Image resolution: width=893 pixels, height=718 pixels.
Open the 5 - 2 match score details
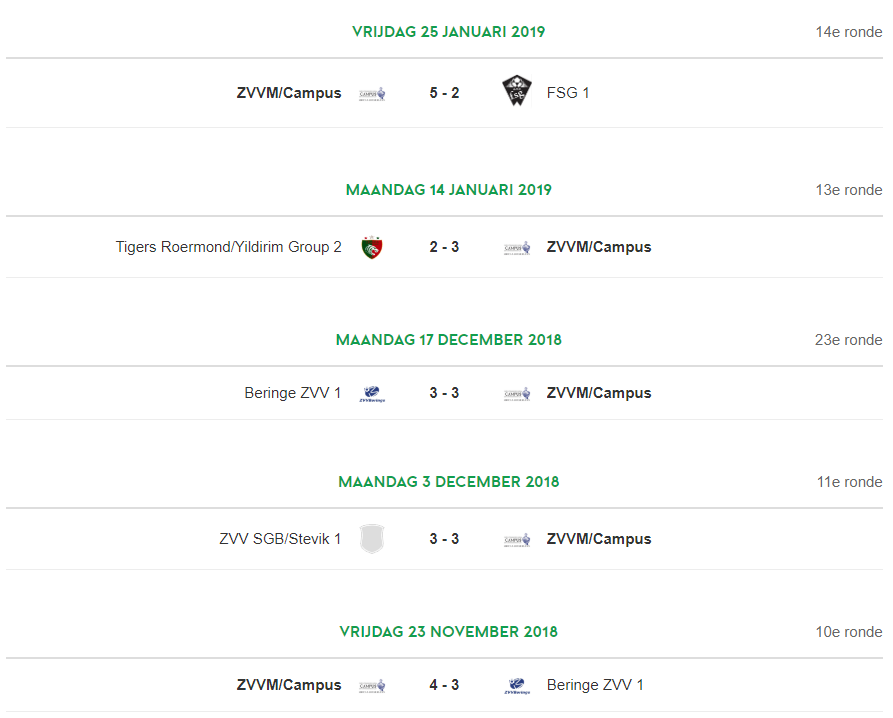[444, 93]
